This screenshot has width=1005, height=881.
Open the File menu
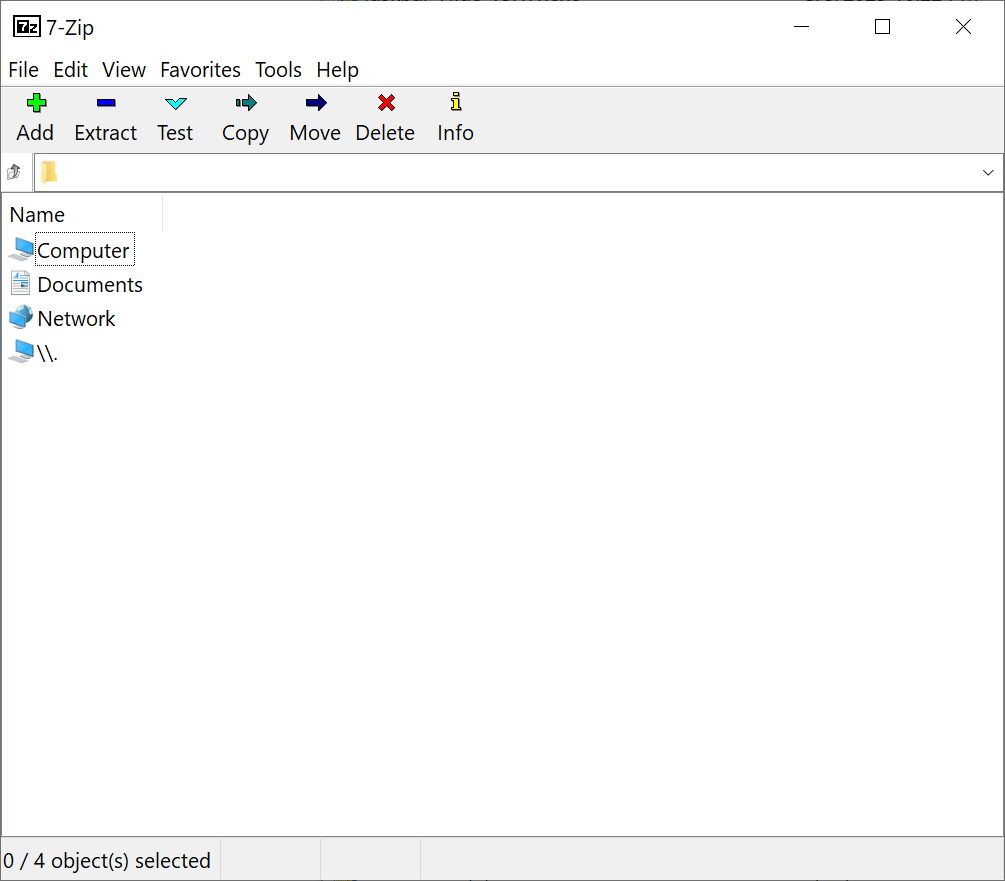(x=23, y=69)
